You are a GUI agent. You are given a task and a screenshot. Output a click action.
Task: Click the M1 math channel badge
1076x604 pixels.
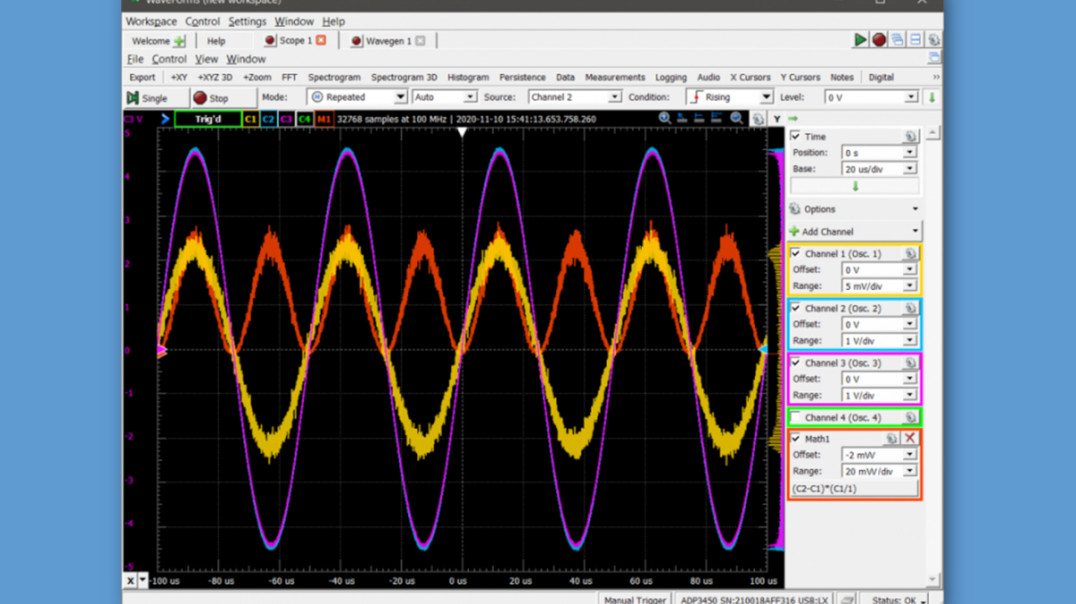(x=323, y=119)
